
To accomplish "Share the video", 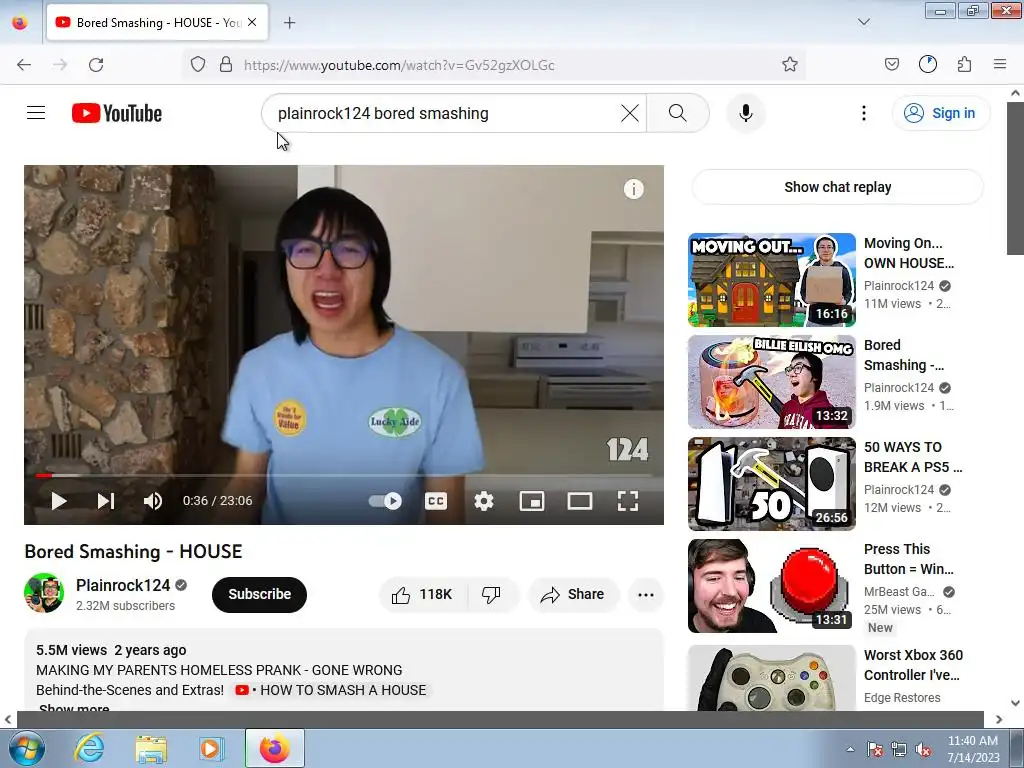I will (572, 594).
